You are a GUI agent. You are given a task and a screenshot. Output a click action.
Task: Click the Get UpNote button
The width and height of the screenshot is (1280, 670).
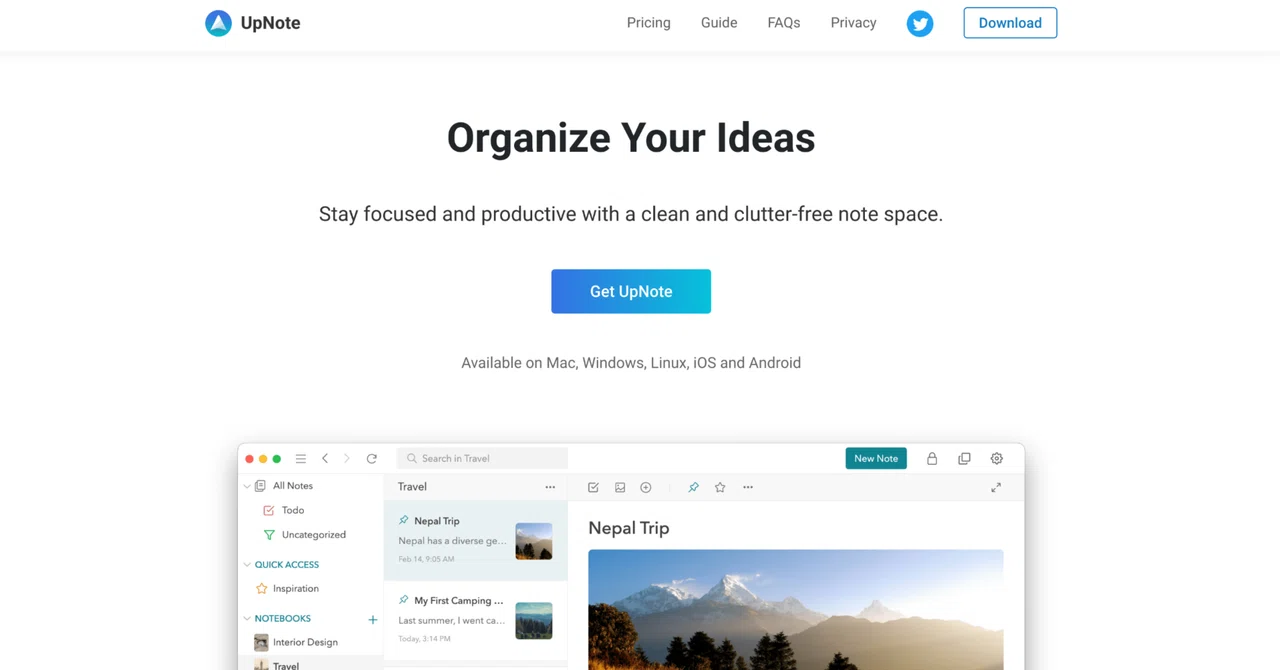pyautogui.click(x=631, y=291)
